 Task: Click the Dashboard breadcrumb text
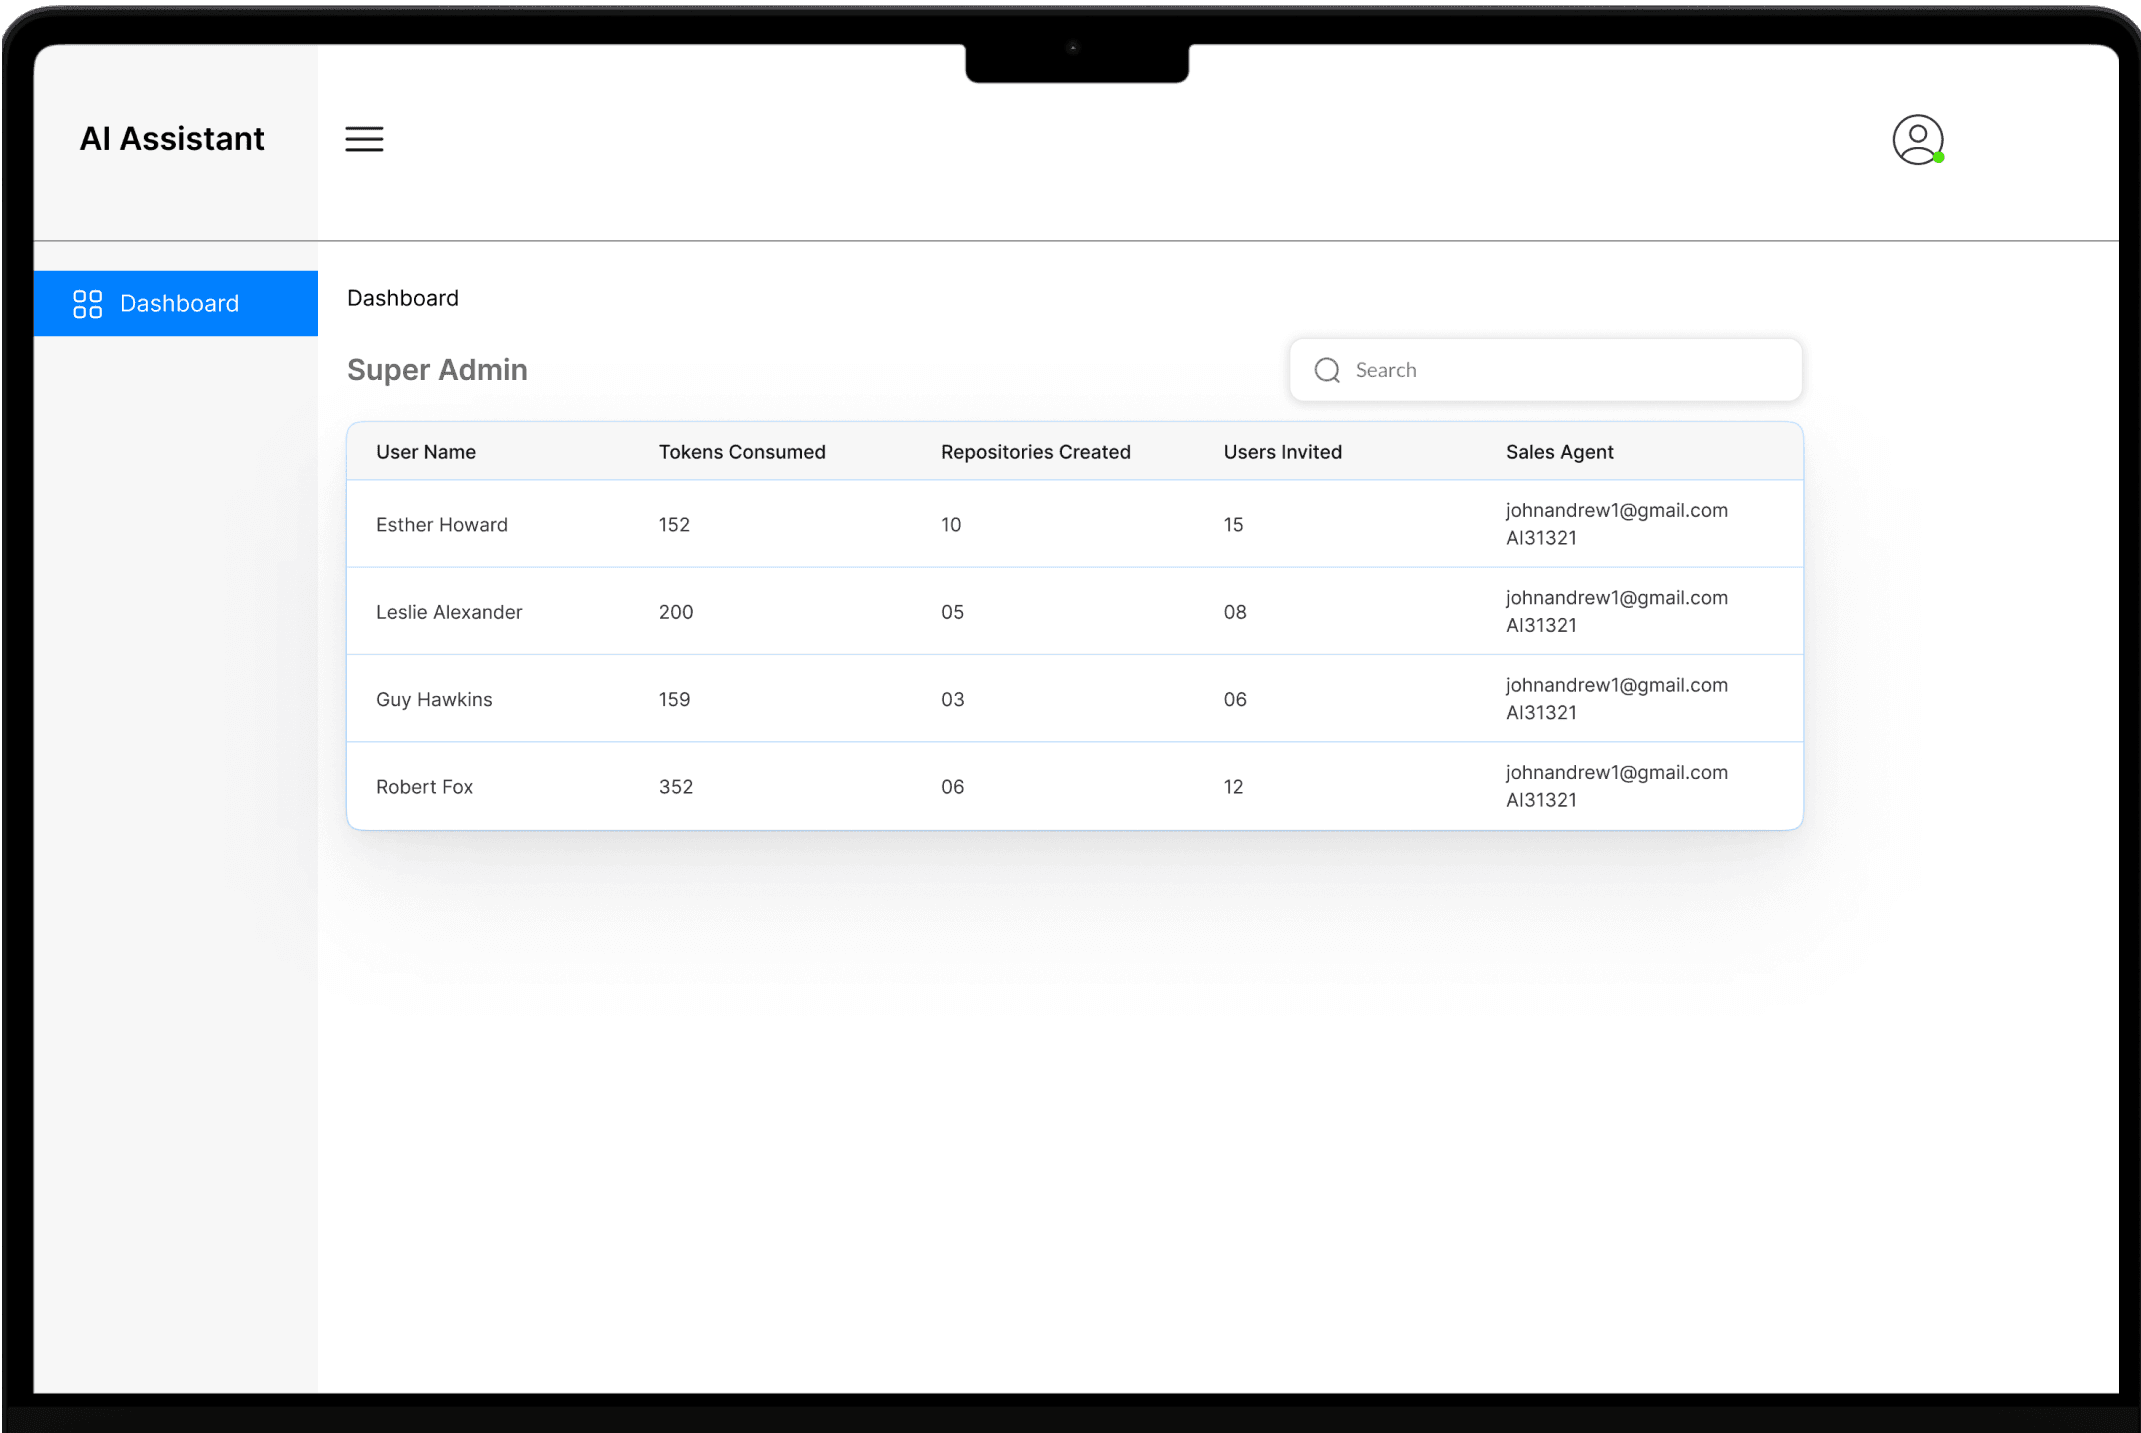[402, 298]
